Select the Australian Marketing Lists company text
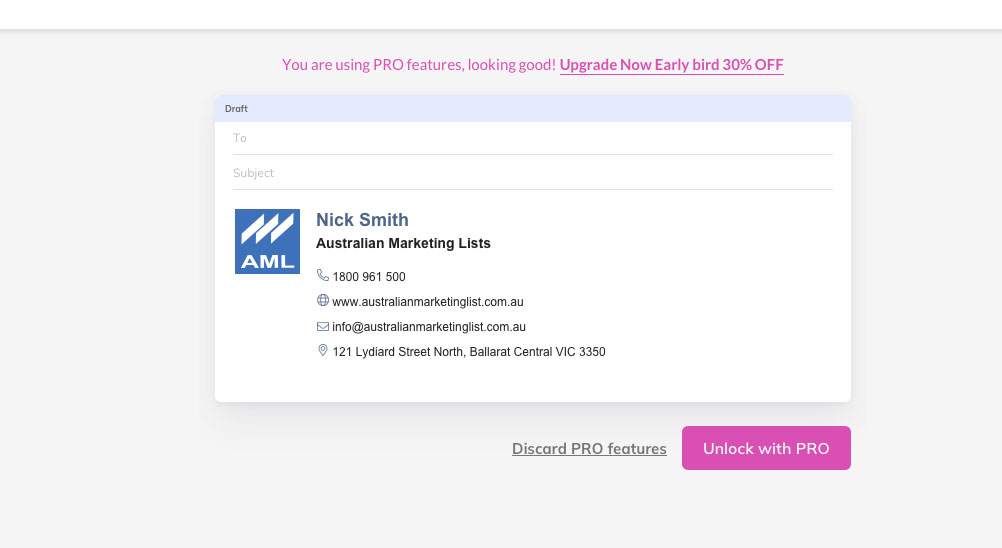Image resolution: width=1002 pixels, height=548 pixels. (403, 243)
